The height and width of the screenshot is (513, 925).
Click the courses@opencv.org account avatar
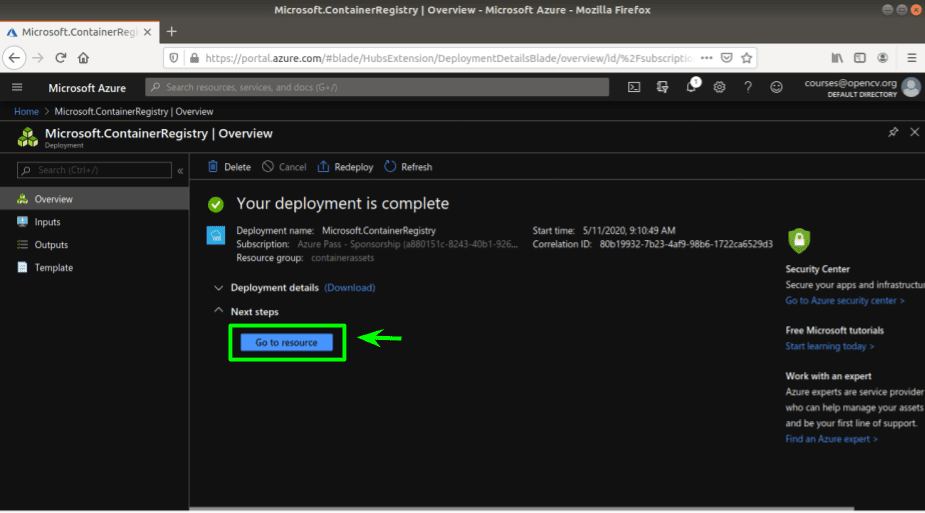click(x=911, y=87)
